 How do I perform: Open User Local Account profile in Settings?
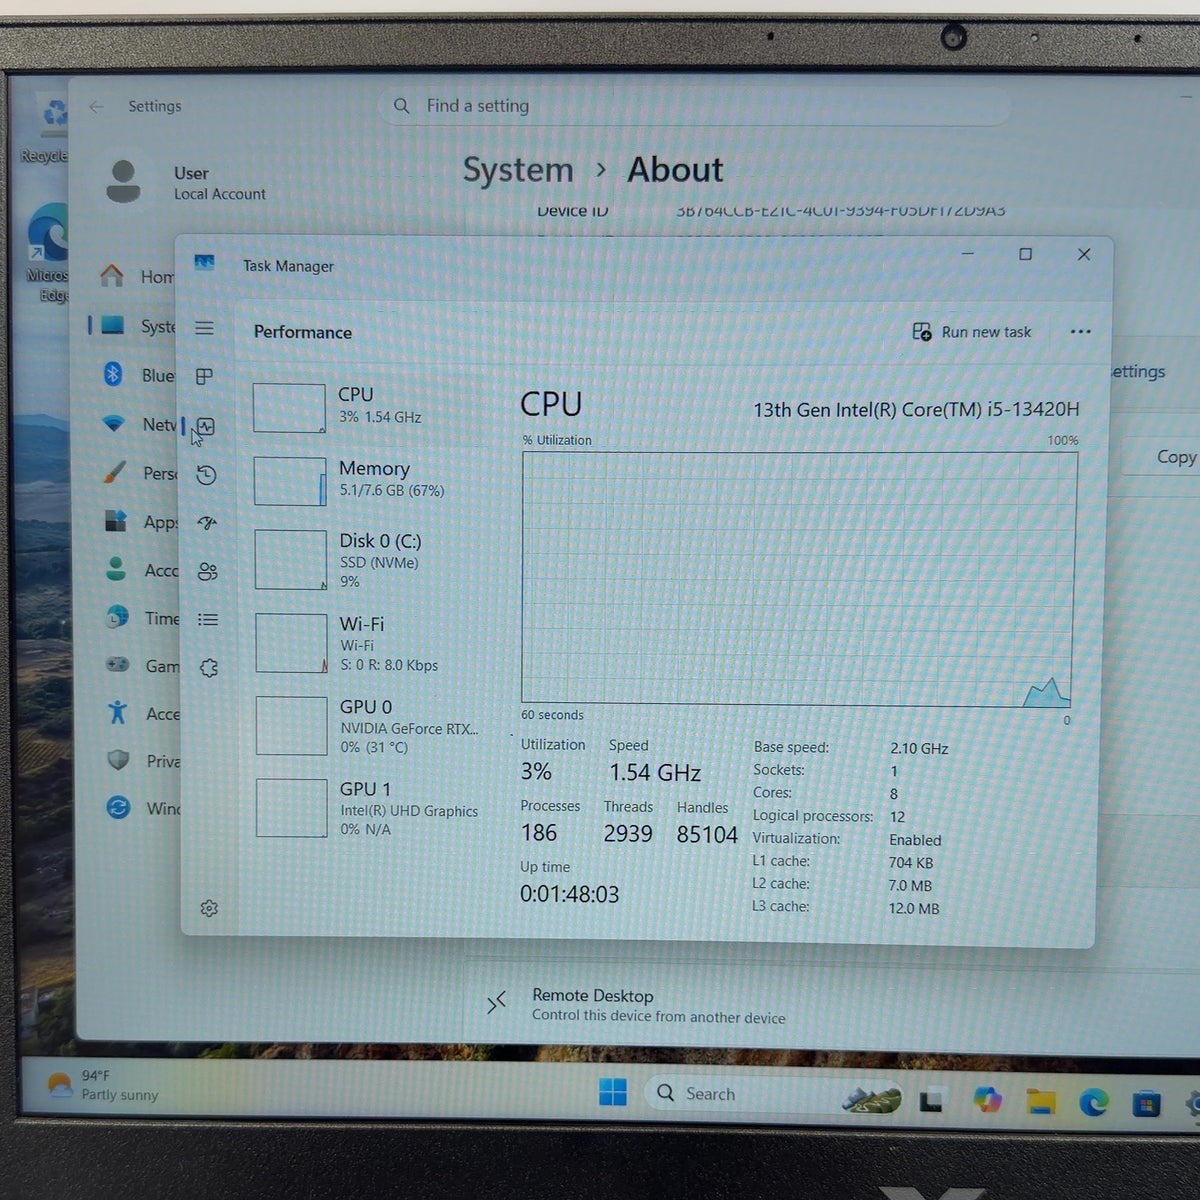point(186,182)
